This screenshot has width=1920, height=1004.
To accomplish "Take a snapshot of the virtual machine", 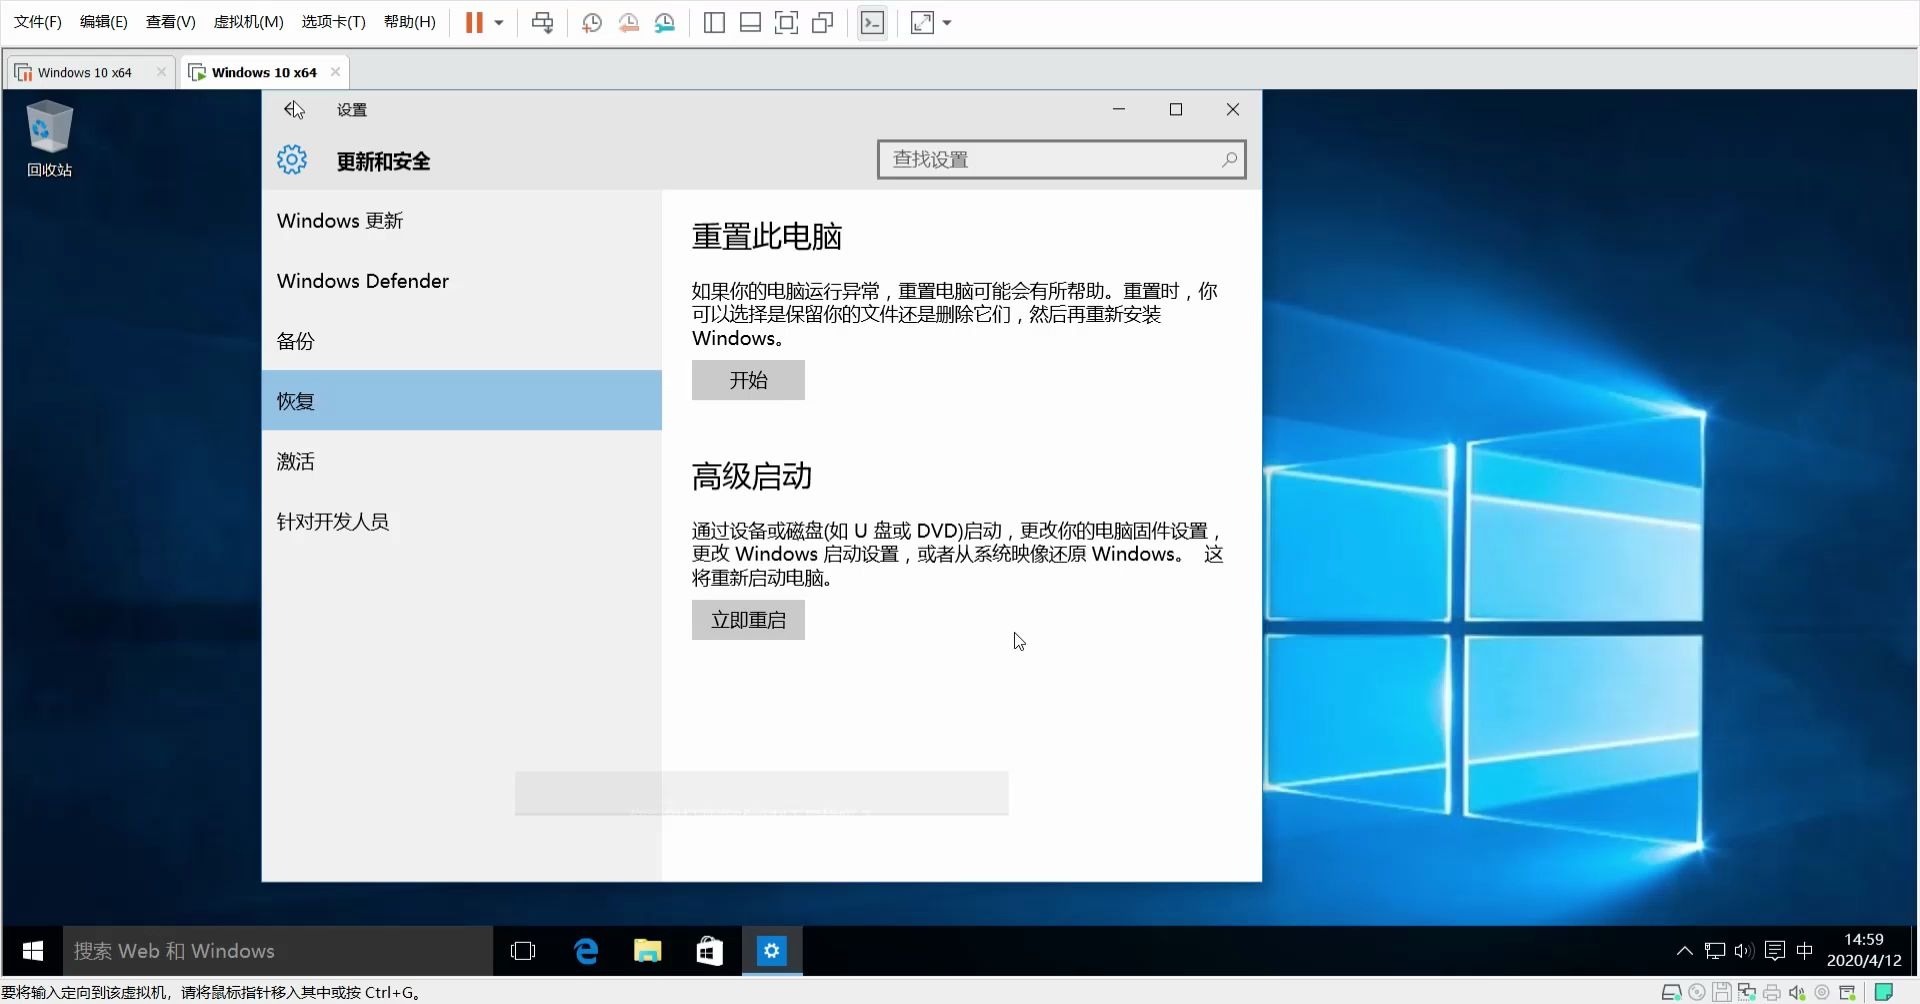I will click(591, 22).
